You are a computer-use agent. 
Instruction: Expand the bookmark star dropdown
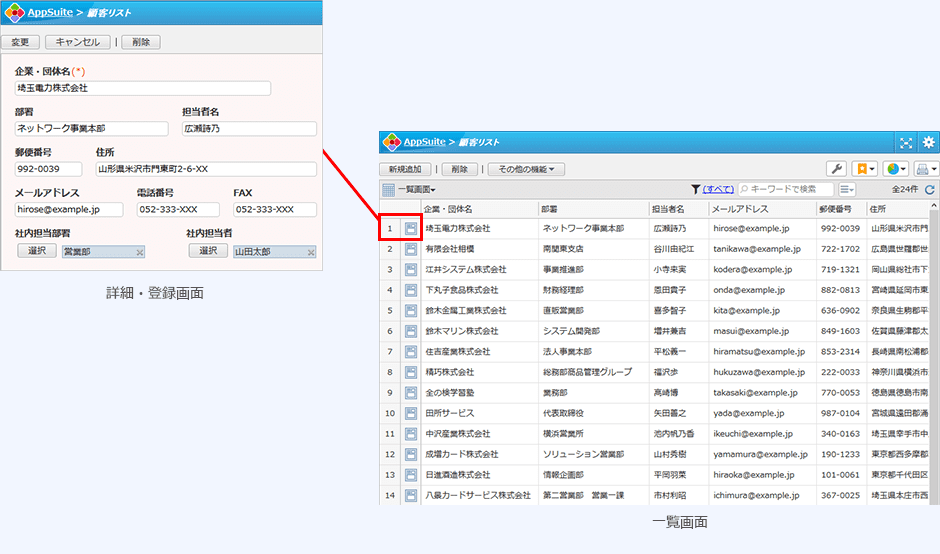coord(866,170)
